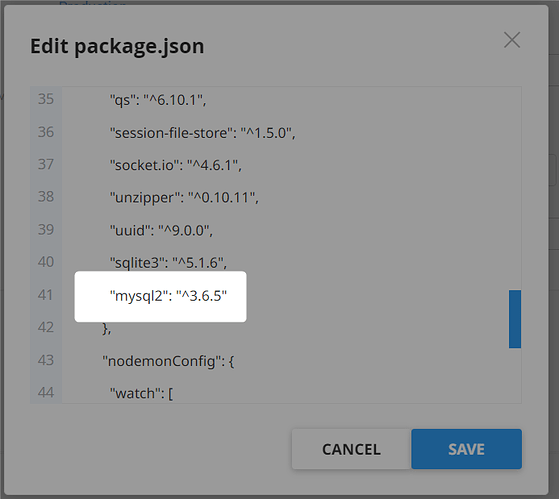Click the Edit package.json title
This screenshot has width=559, height=499.
click(117, 46)
